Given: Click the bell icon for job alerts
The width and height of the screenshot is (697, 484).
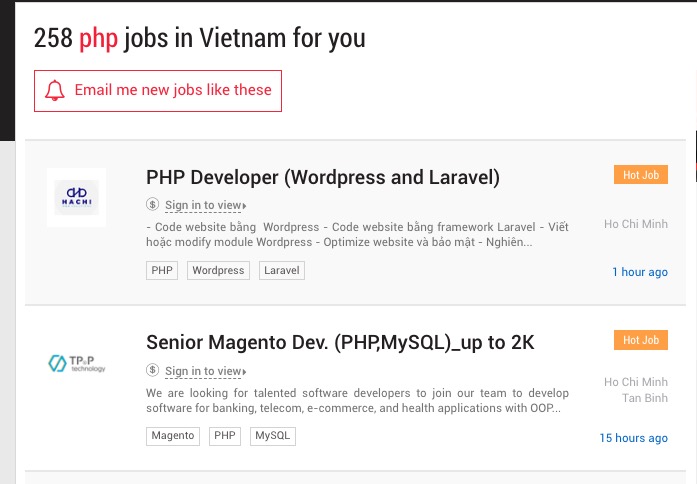Looking at the screenshot, I should point(56,90).
